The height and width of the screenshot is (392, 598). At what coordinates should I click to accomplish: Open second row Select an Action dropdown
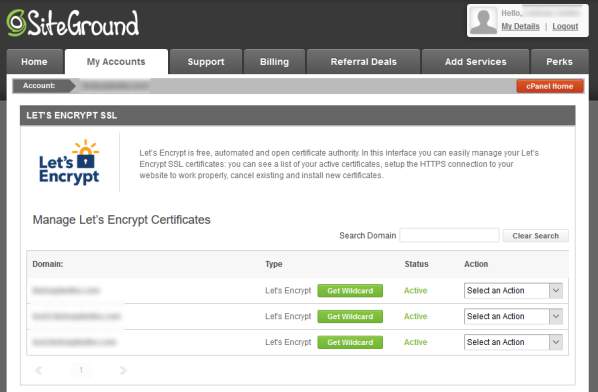pyautogui.click(x=513, y=316)
